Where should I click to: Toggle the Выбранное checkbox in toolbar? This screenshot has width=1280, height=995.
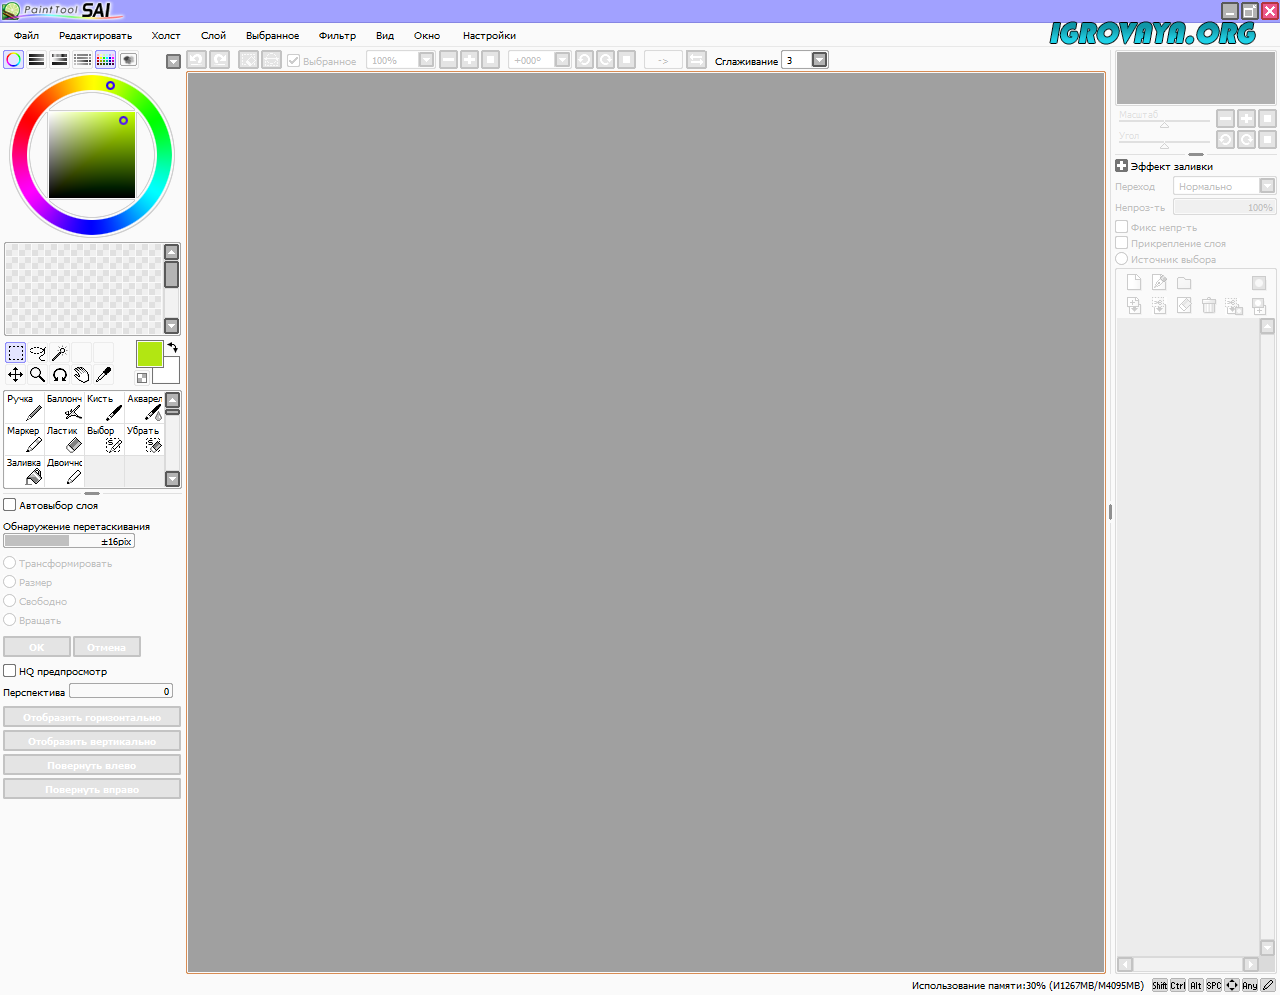click(294, 61)
